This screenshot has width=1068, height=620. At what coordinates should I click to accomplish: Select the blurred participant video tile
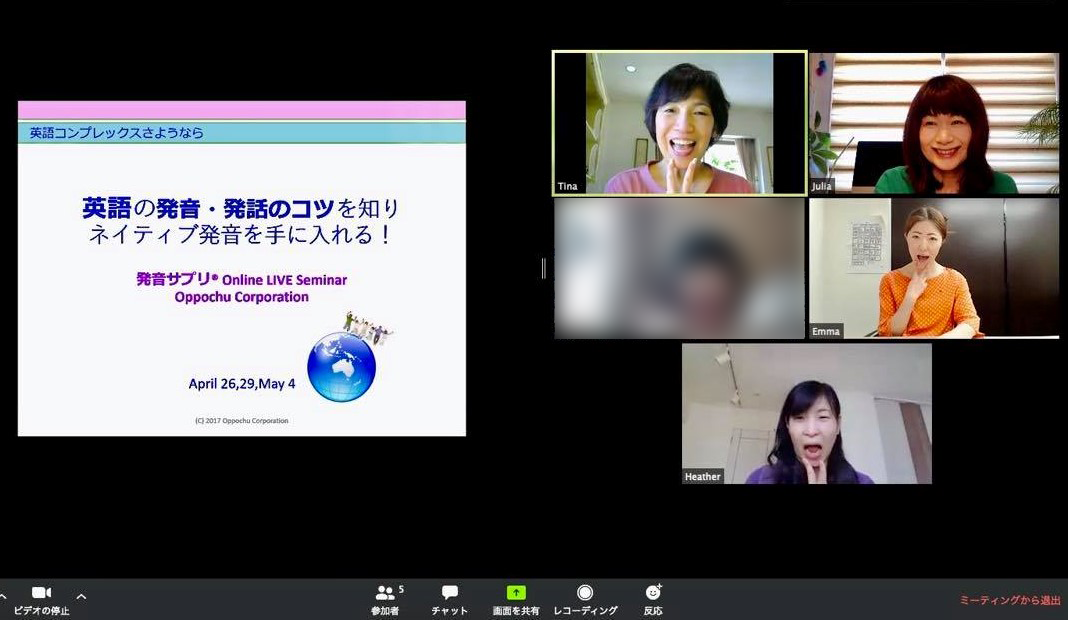click(x=680, y=268)
